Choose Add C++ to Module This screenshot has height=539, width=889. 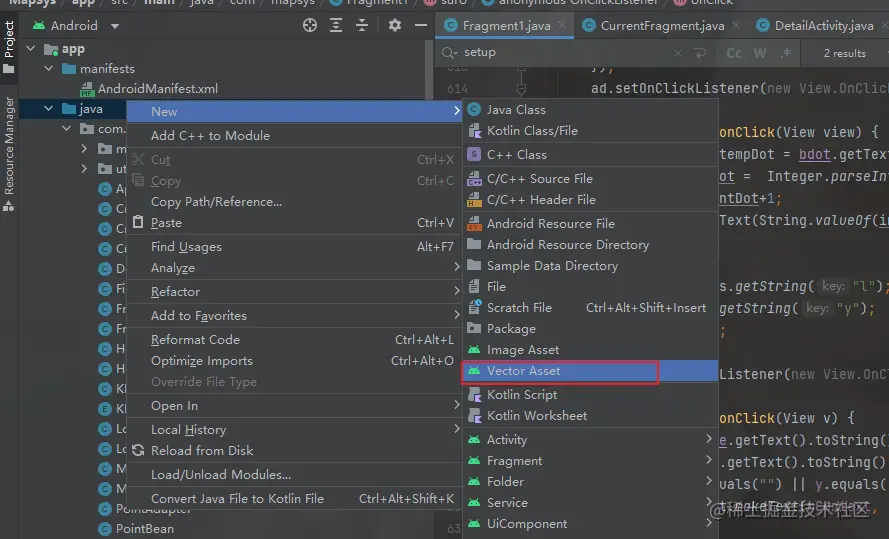tap(294, 135)
